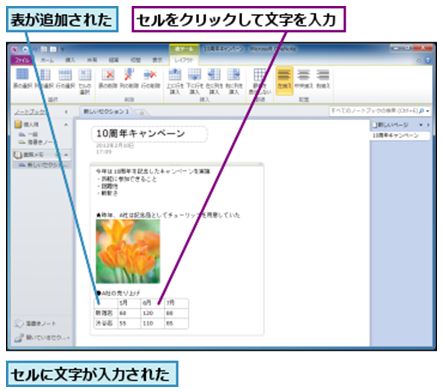Screen dimensions: 443x391
Task: Open the New Page dropdown arrow
Action: point(421,125)
